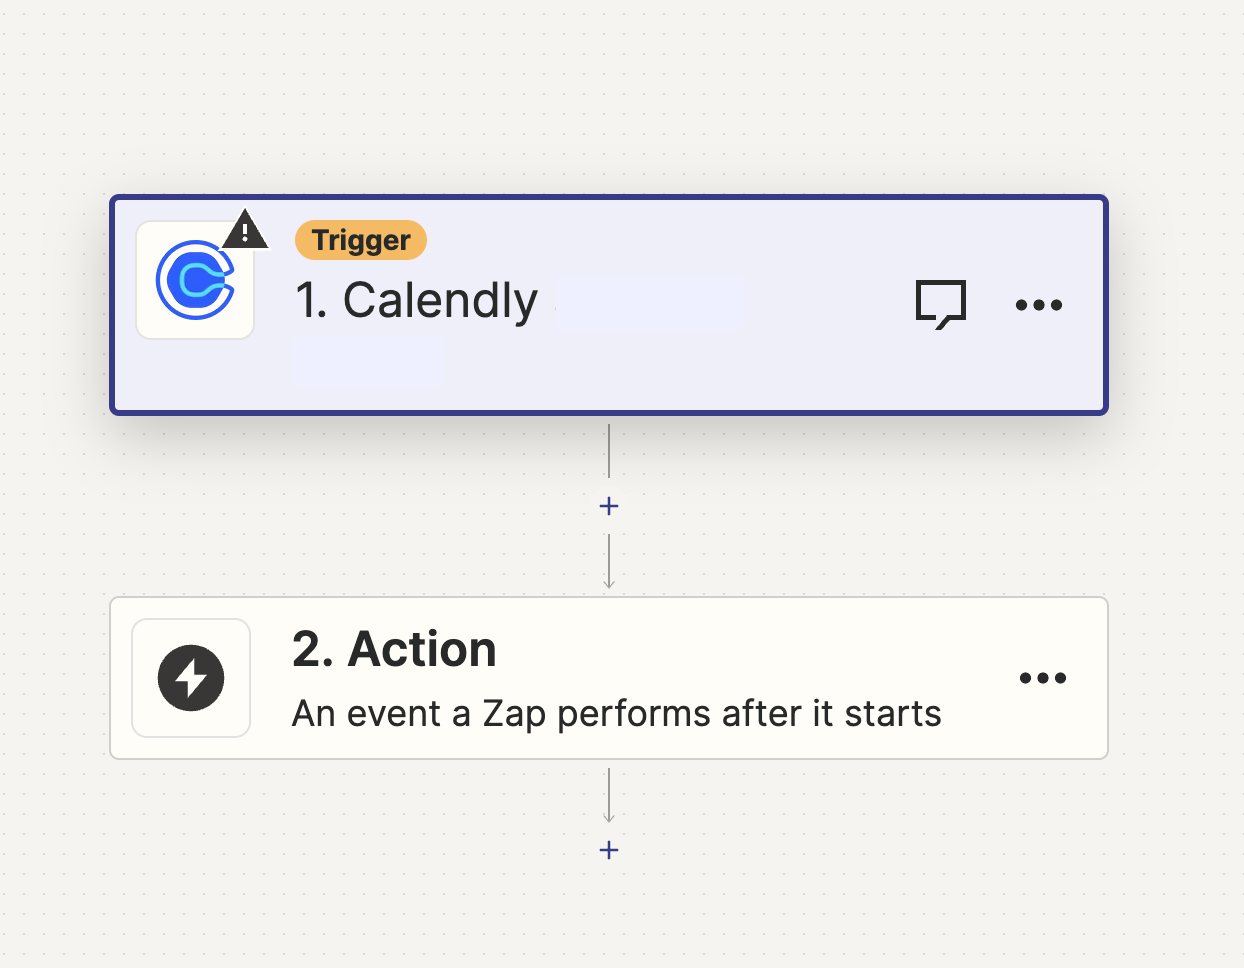Select the "1. Calendly" step title
Image resolution: width=1244 pixels, height=968 pixels.
coord(417,300)
